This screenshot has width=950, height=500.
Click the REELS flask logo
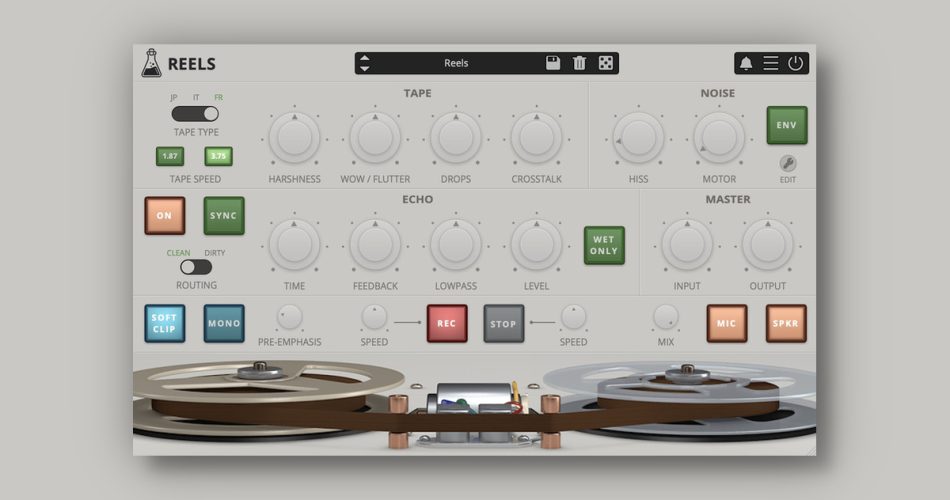click(x=152, y=63)
